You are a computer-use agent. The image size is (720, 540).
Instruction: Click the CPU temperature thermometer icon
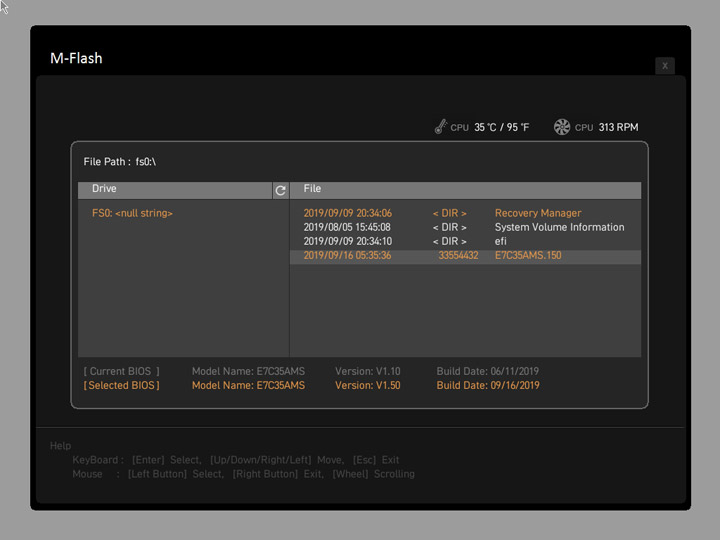[x=440, y=127]
